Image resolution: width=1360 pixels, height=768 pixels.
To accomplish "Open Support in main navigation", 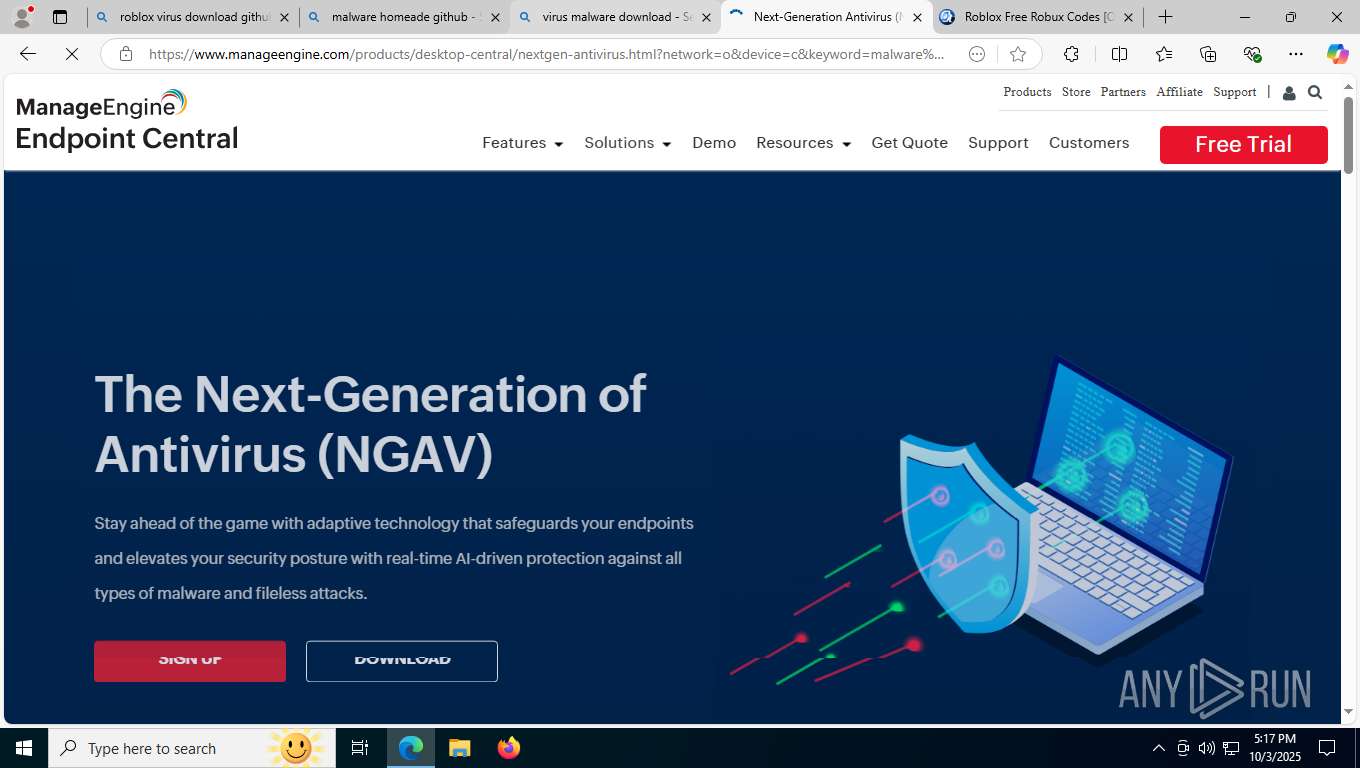I will [x=998, y=143].
